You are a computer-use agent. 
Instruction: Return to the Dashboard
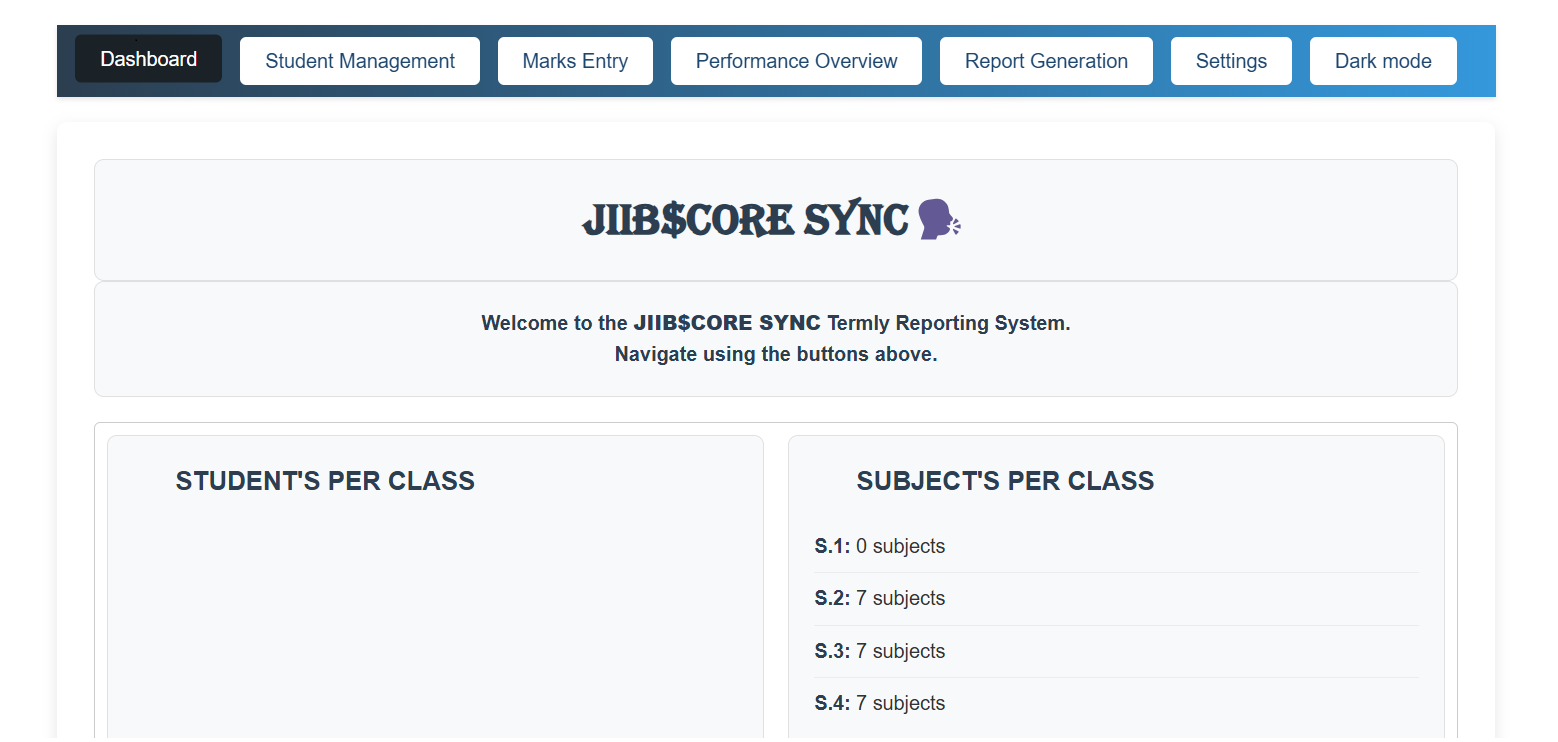tap(148, 59)
